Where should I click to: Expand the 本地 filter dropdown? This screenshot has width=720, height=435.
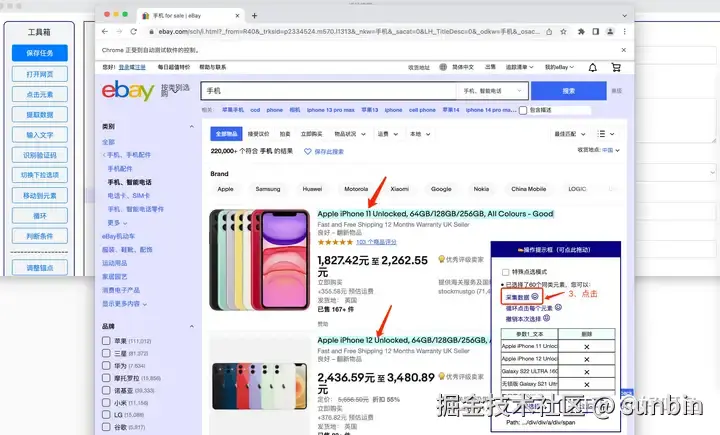point(420,134)
